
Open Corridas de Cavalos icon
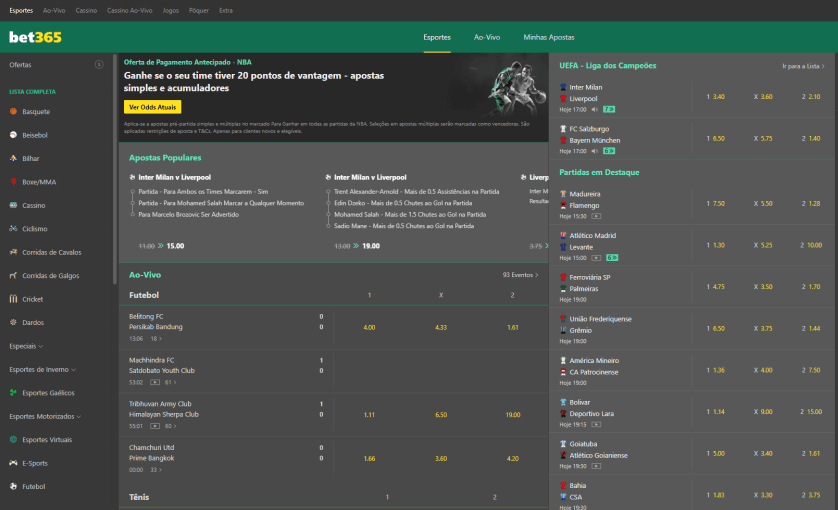tap(13, 252)
